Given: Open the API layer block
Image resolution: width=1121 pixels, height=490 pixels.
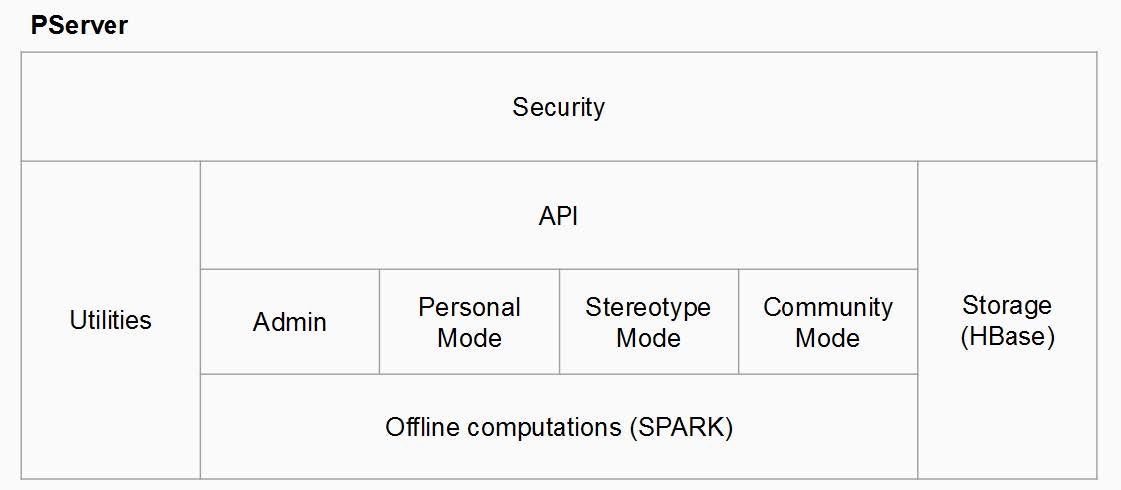Looking at the screenshot, I should point(558,215).
